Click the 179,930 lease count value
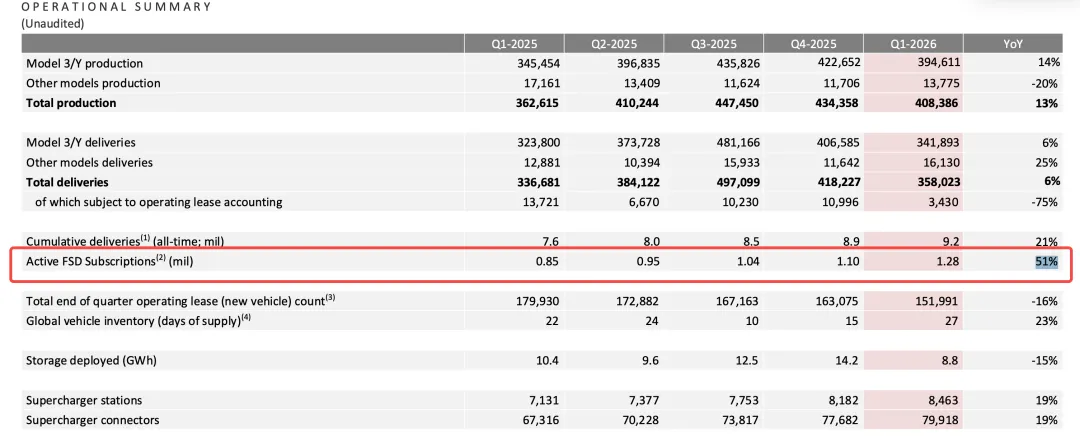This screenshot has height=436, width=1080. [x=539, y=301]
